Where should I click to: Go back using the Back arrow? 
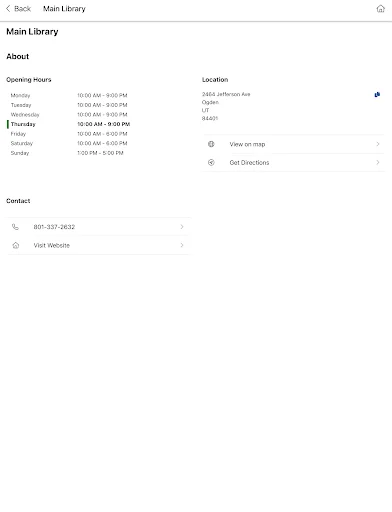[8, 9]
